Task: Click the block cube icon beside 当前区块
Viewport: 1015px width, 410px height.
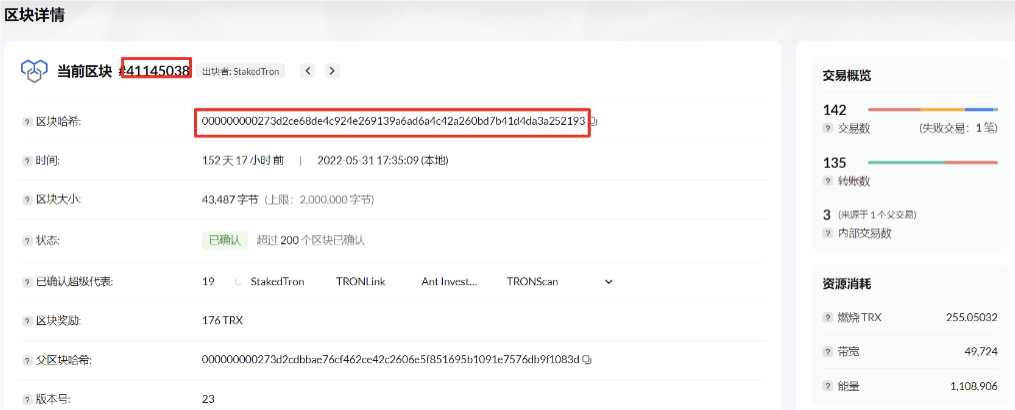Action: 35,71
